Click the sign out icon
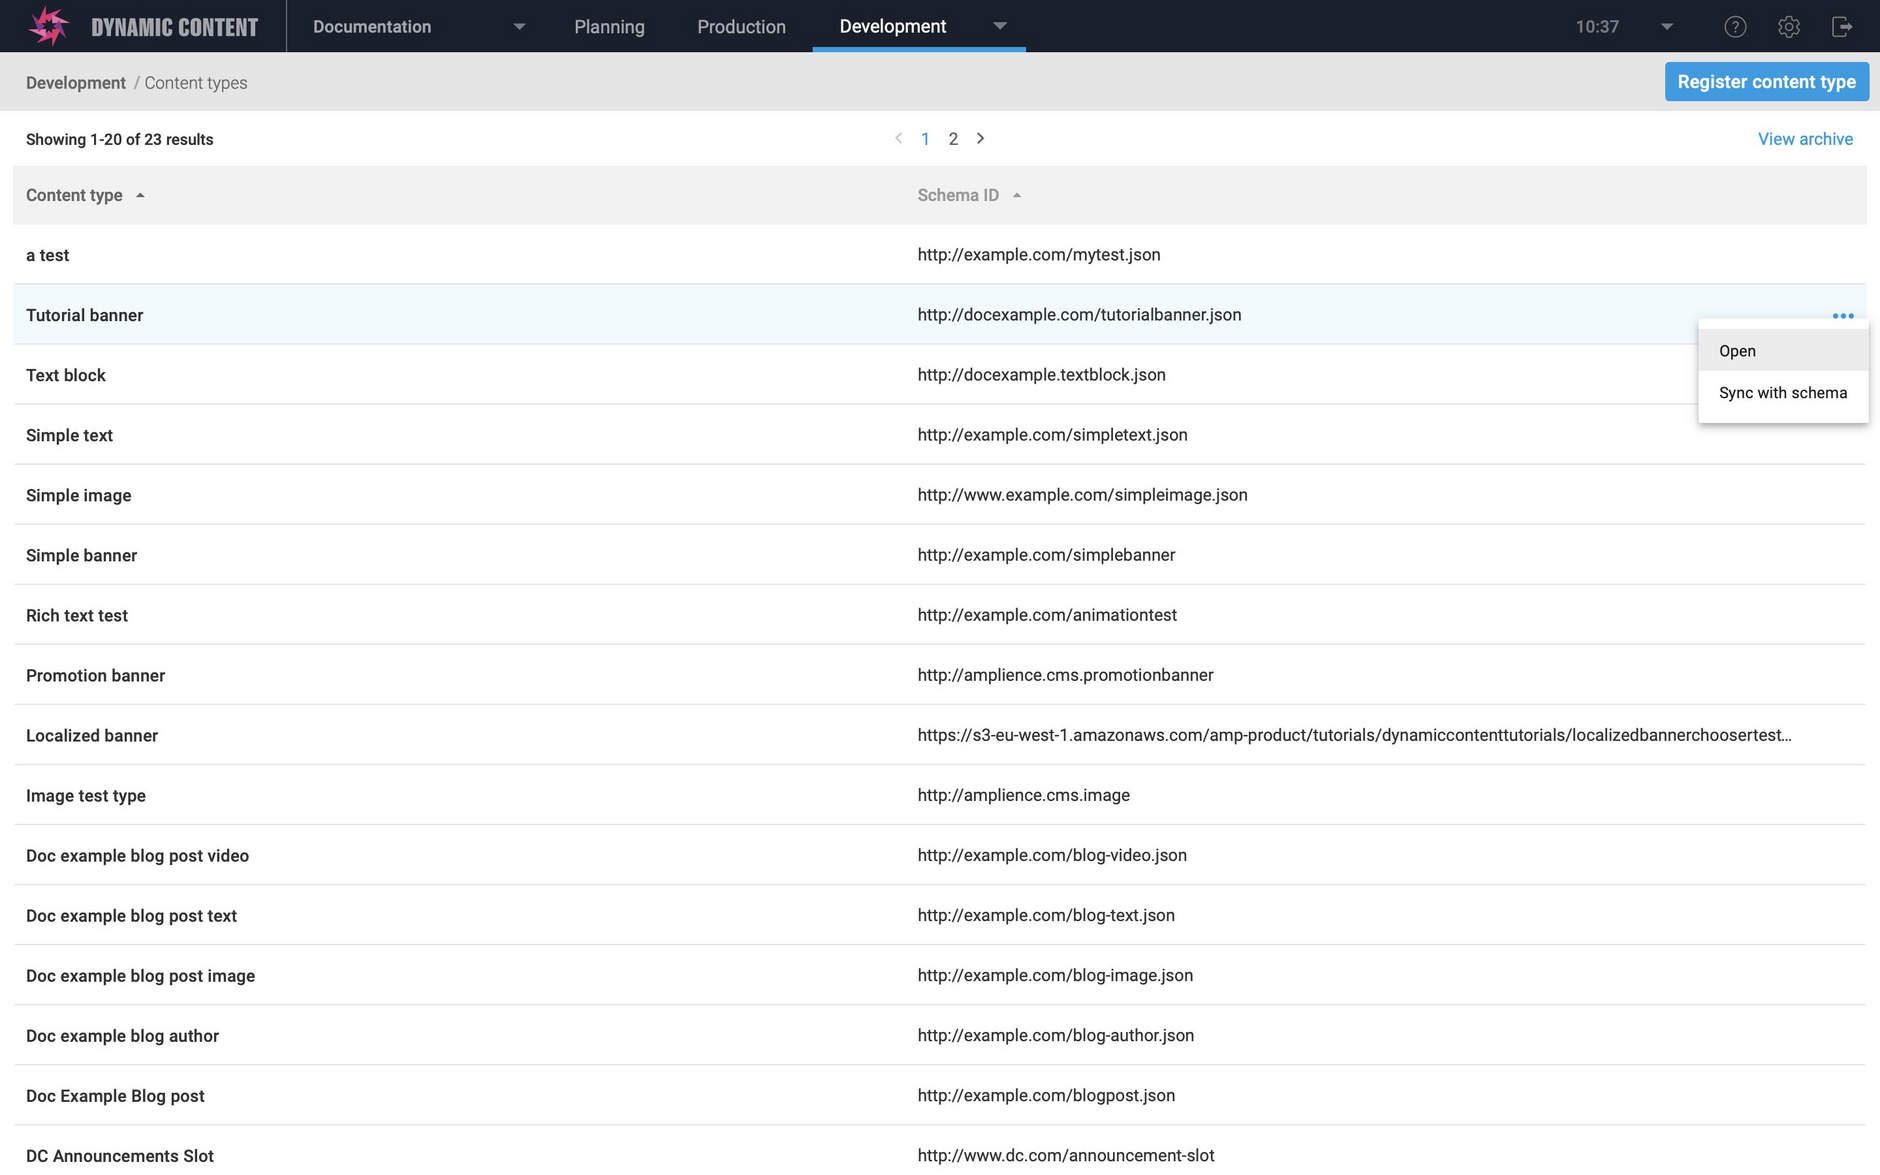Viewport: 1880px width, 1175px height. click(x=1843, y=26)
